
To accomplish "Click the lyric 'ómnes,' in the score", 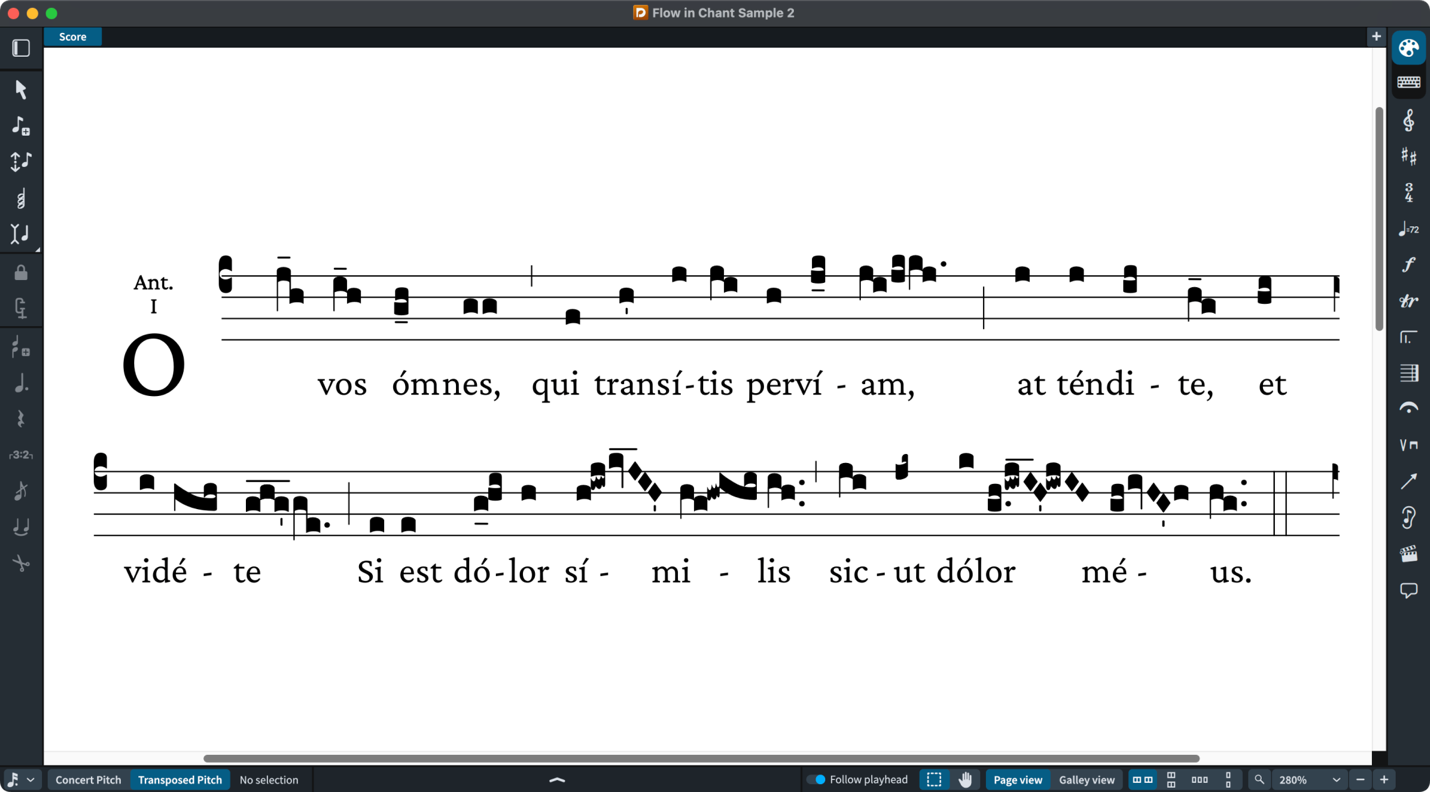I will click(446, 384).
